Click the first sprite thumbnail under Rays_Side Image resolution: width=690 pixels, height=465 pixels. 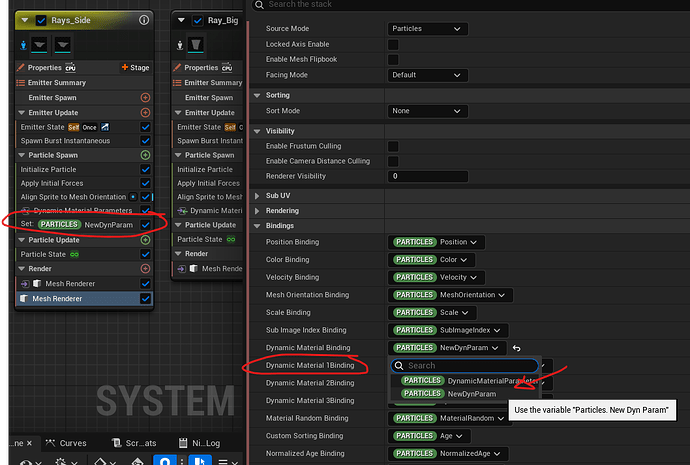coord(41,44)
